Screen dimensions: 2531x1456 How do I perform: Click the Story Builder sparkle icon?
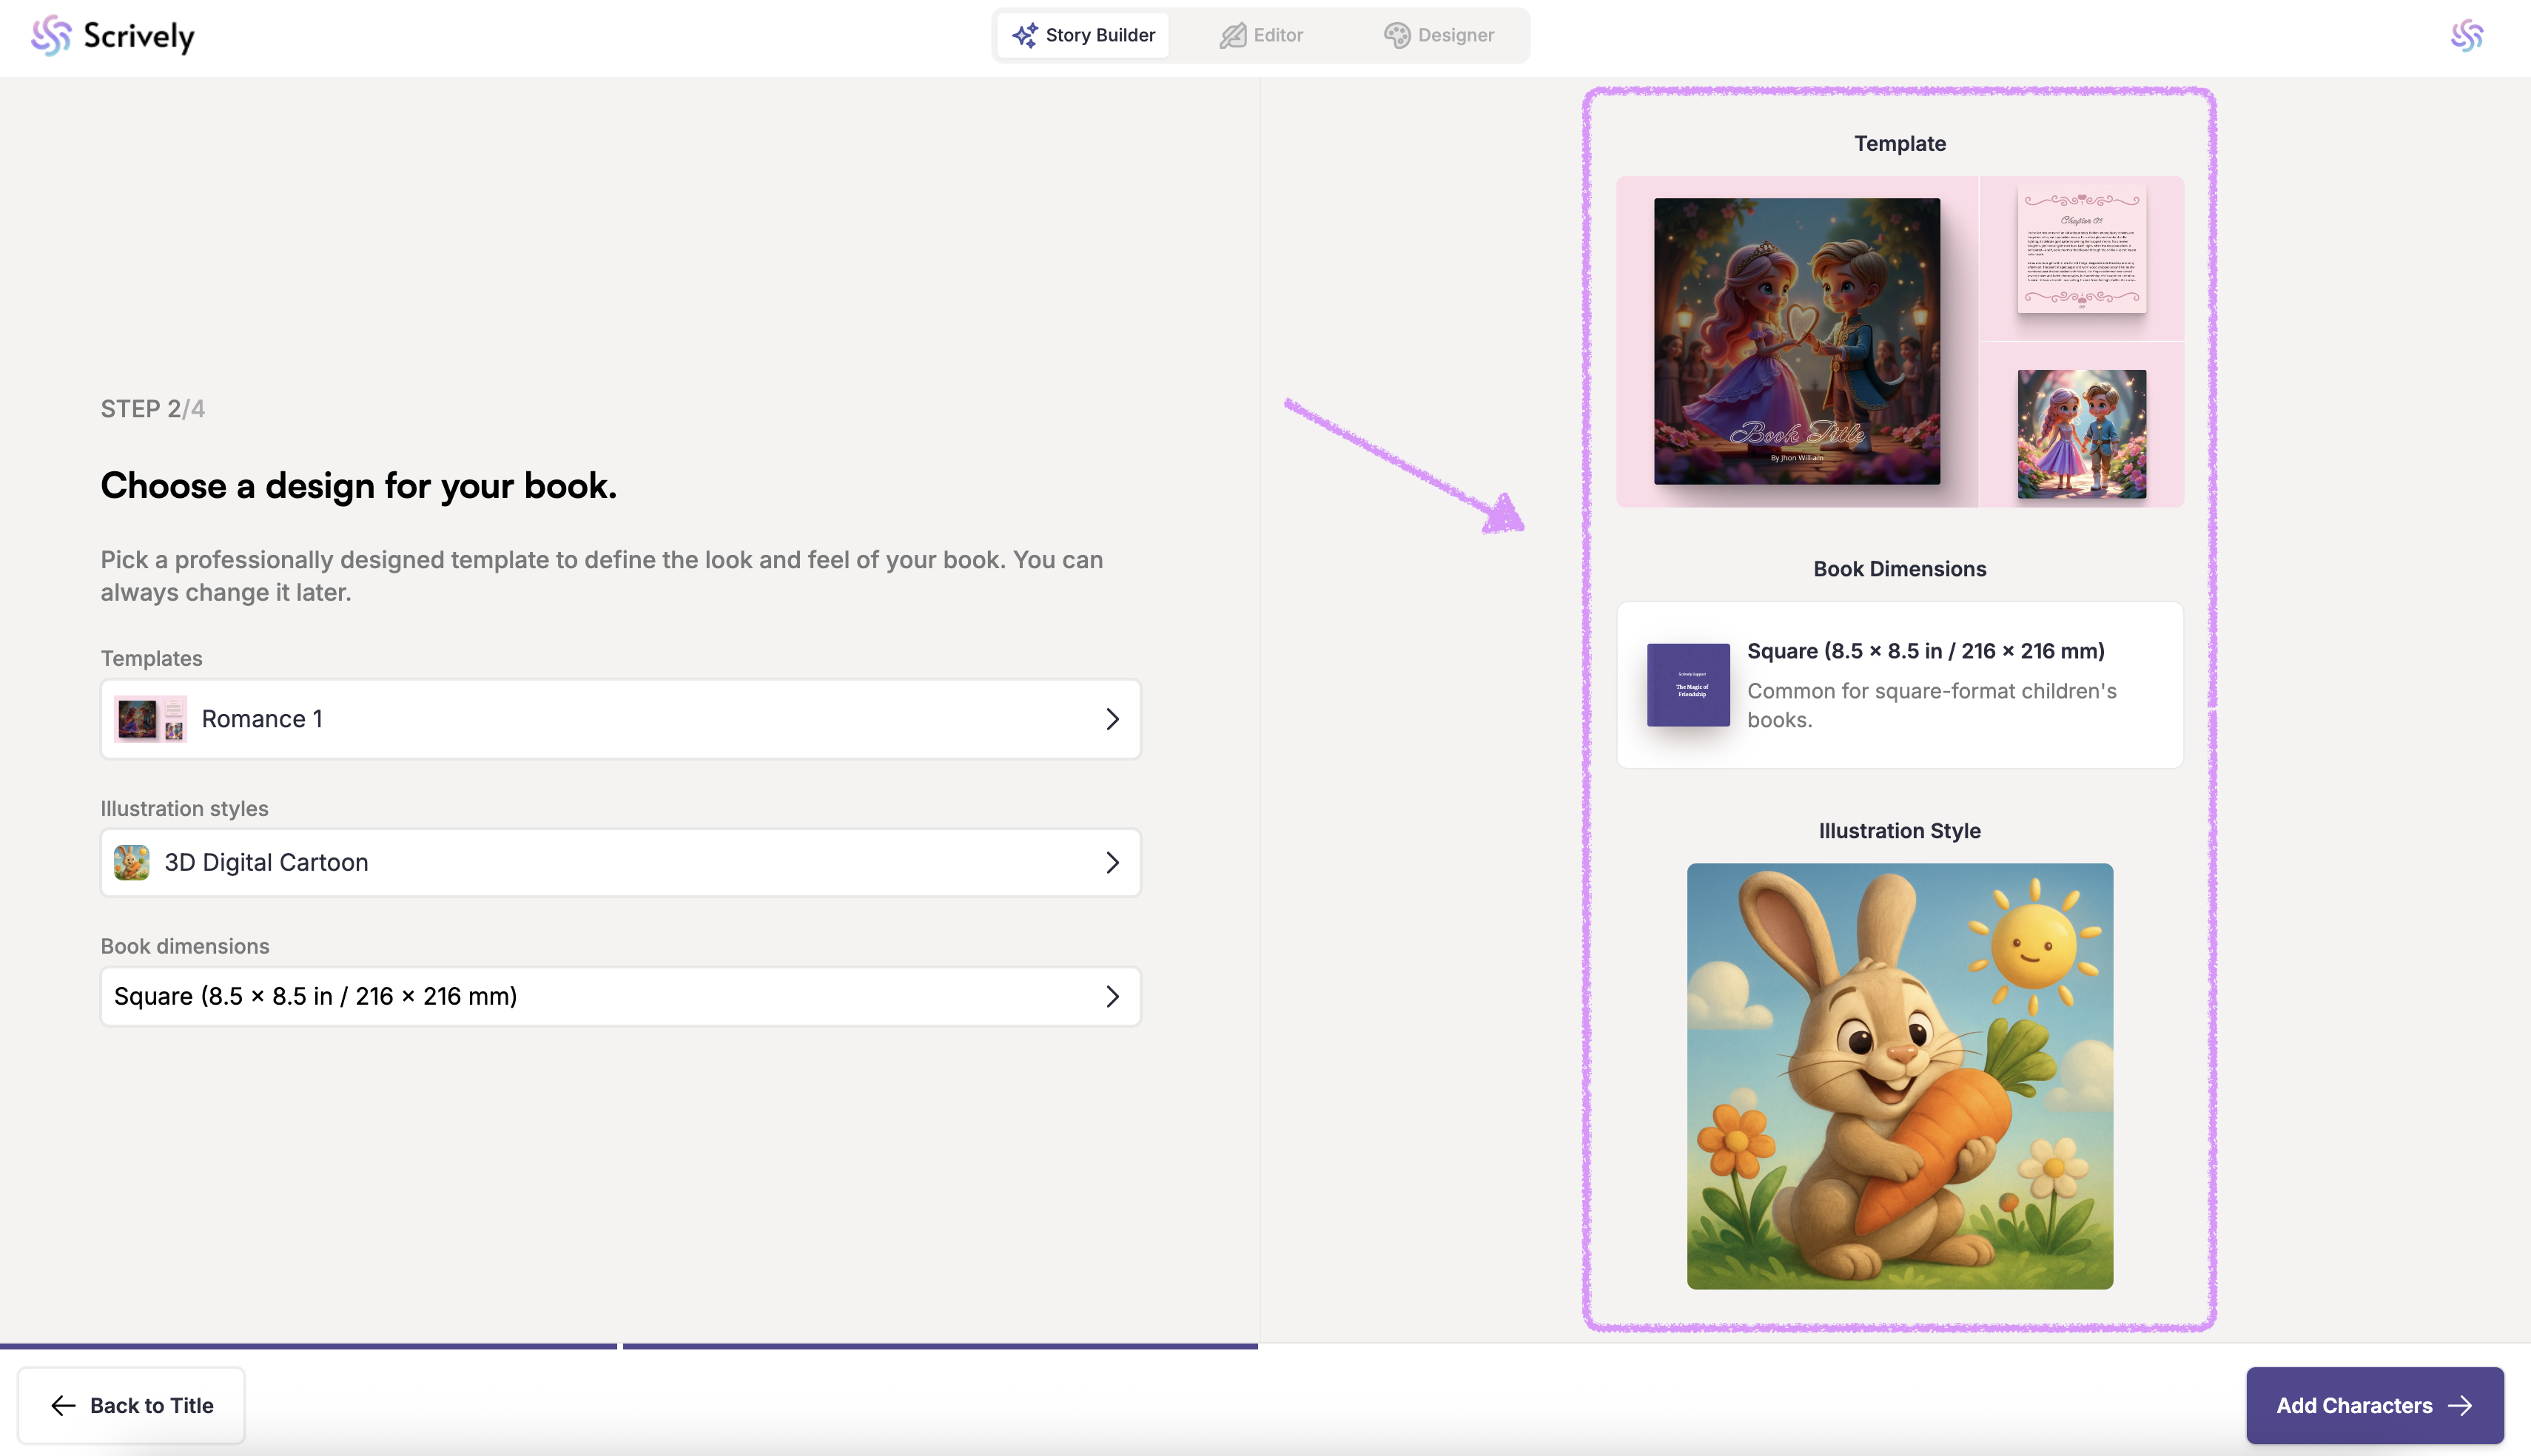[x=1024, y=35]
